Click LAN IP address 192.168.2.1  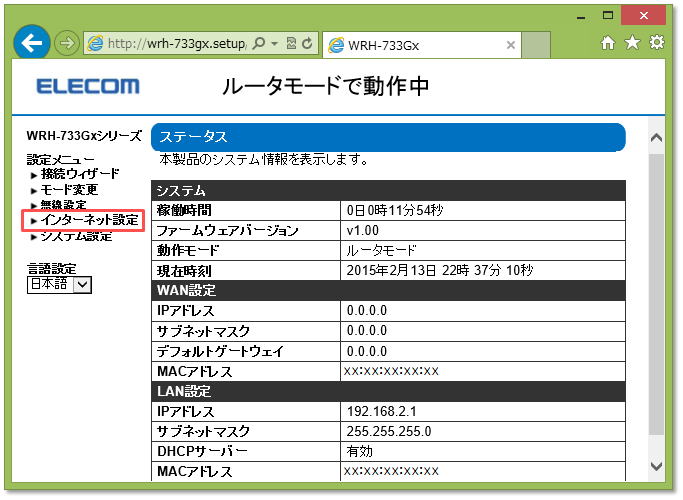tap(382, 412)
